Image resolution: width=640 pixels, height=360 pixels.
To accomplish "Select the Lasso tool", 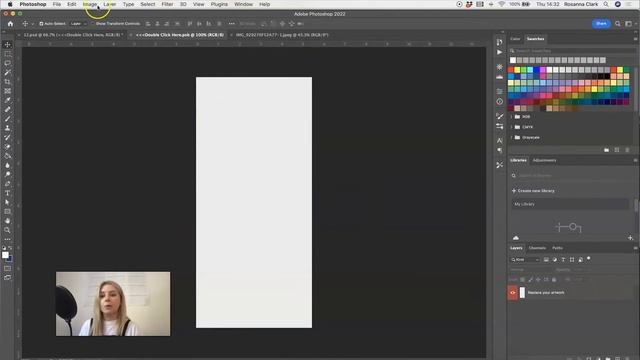I will (7, 63).
